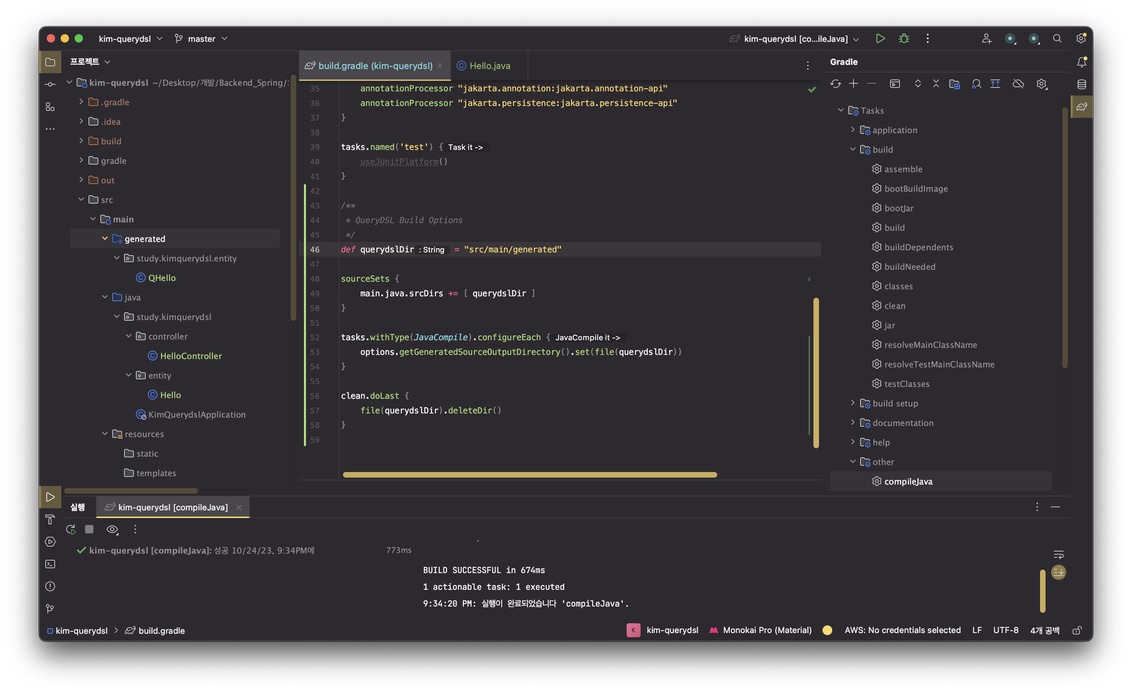Click UTF-8 encoding in status bar
The height and width of the screenshot is (693, 1132).
click(1006, 630)
